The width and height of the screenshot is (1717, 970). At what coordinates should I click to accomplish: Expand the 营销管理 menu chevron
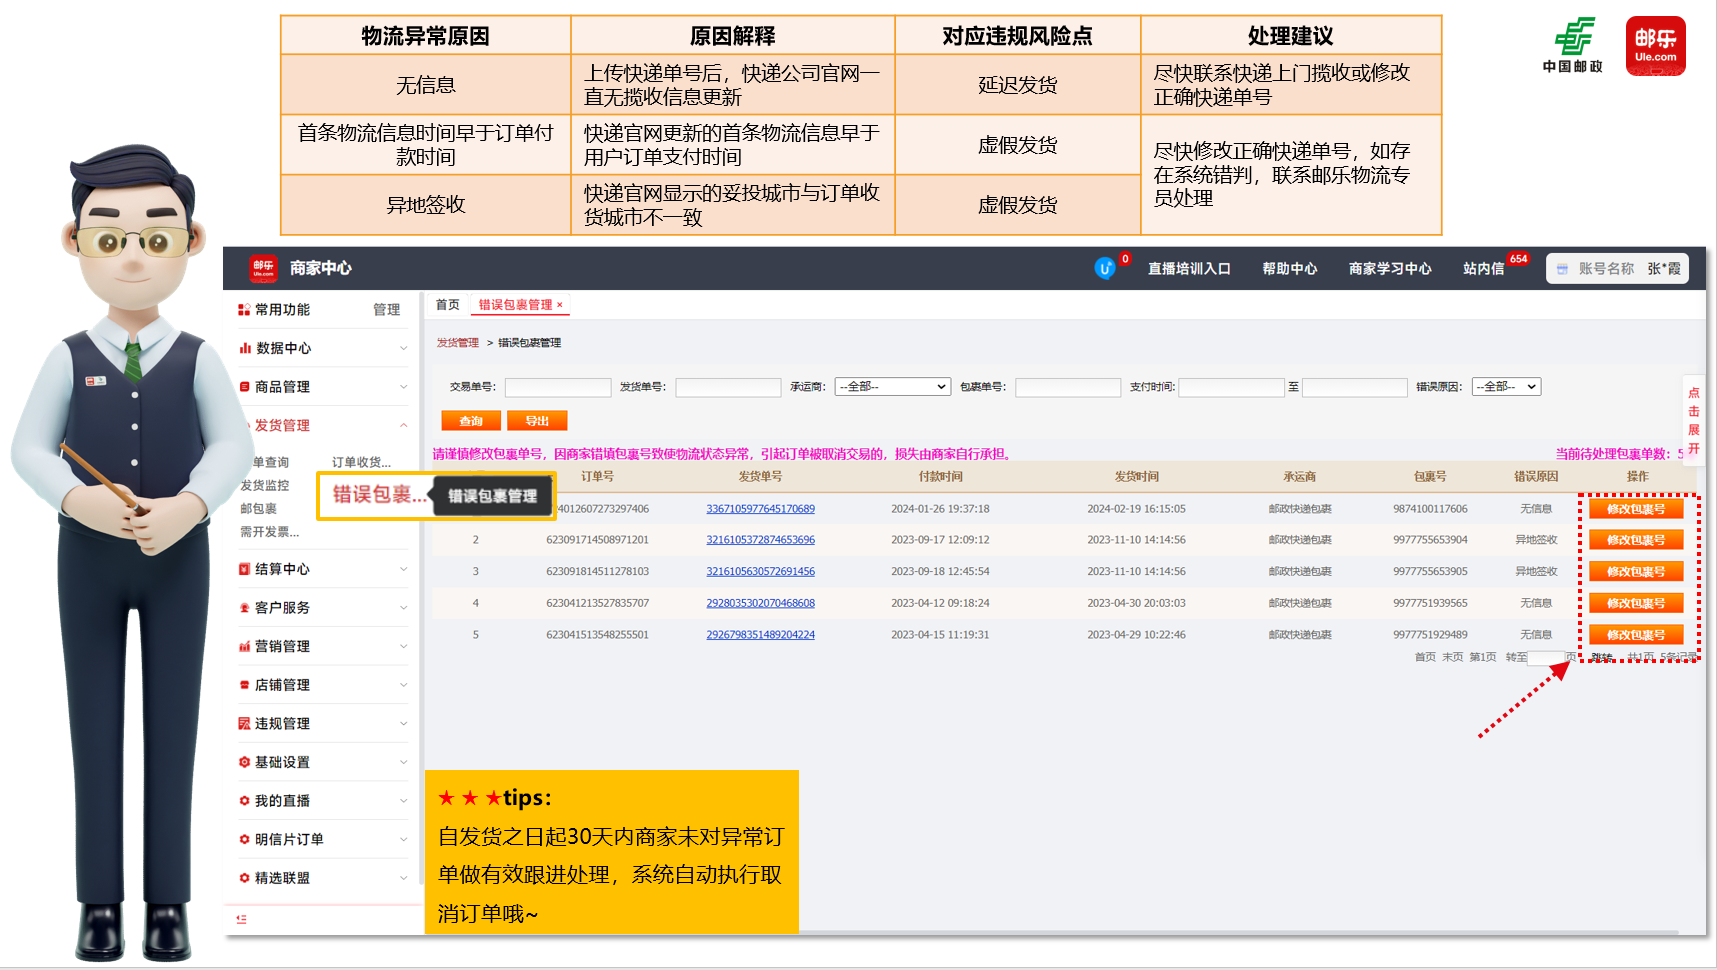click(x=404, y=647)
